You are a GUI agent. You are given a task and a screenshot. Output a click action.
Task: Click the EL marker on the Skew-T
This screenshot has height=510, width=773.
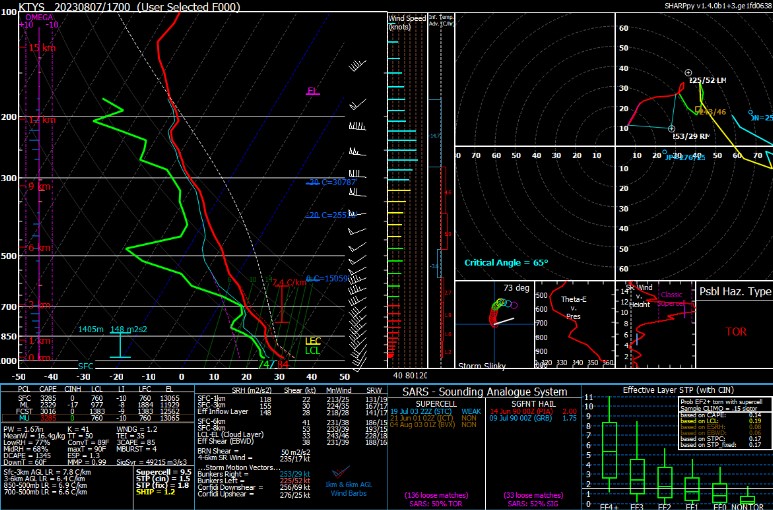(x=312, y=91)
